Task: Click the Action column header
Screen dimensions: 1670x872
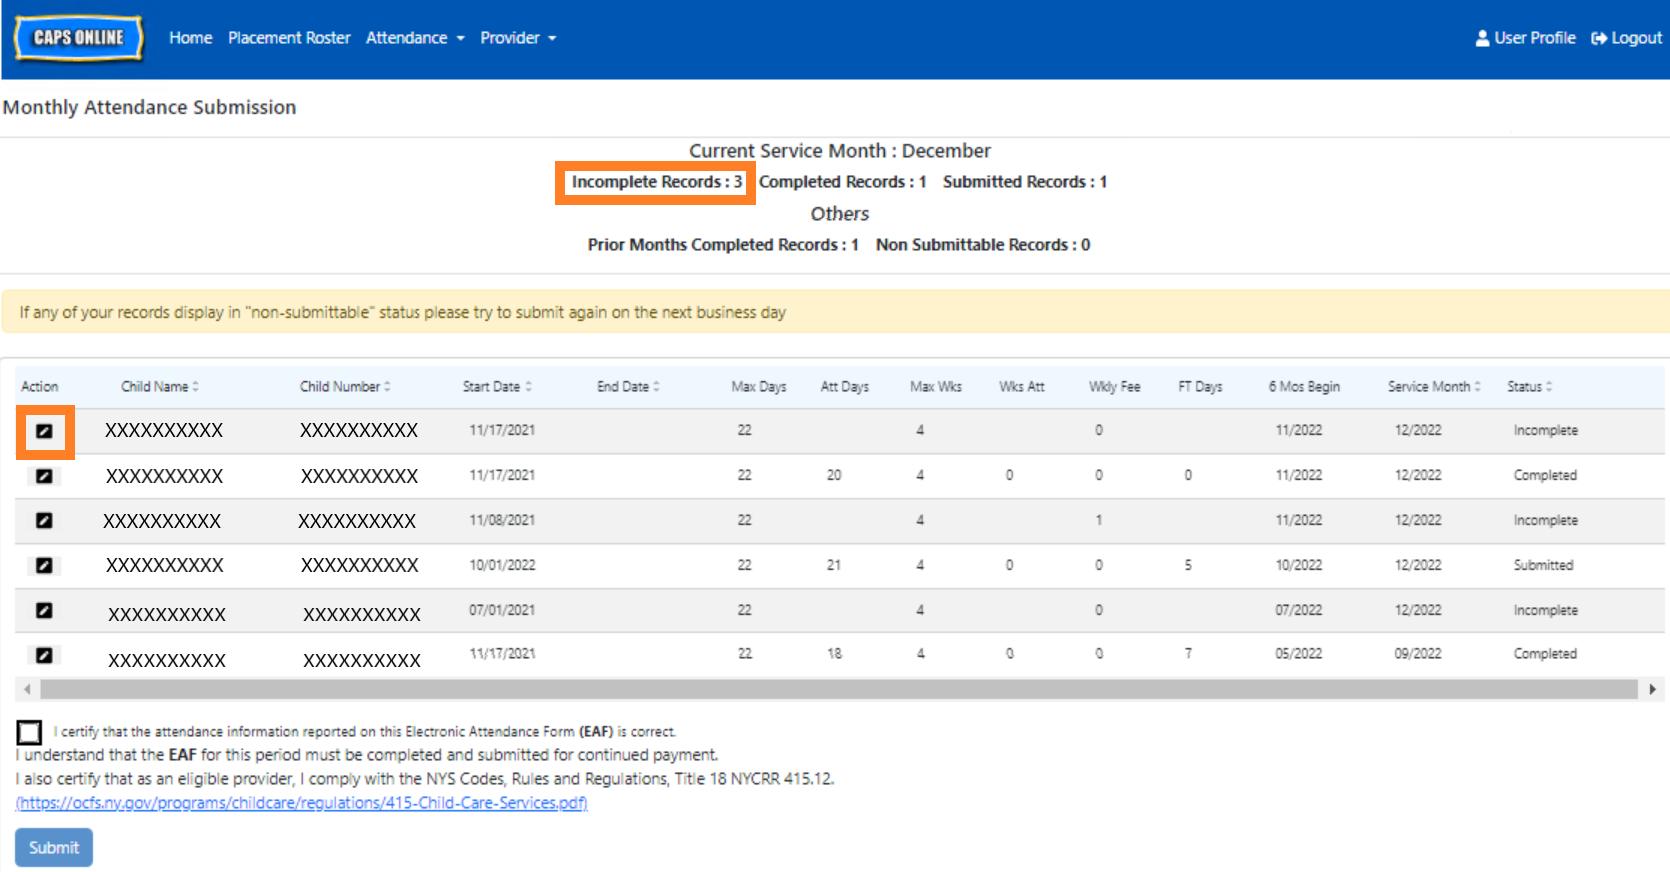Action: click(x=40, y=387)
